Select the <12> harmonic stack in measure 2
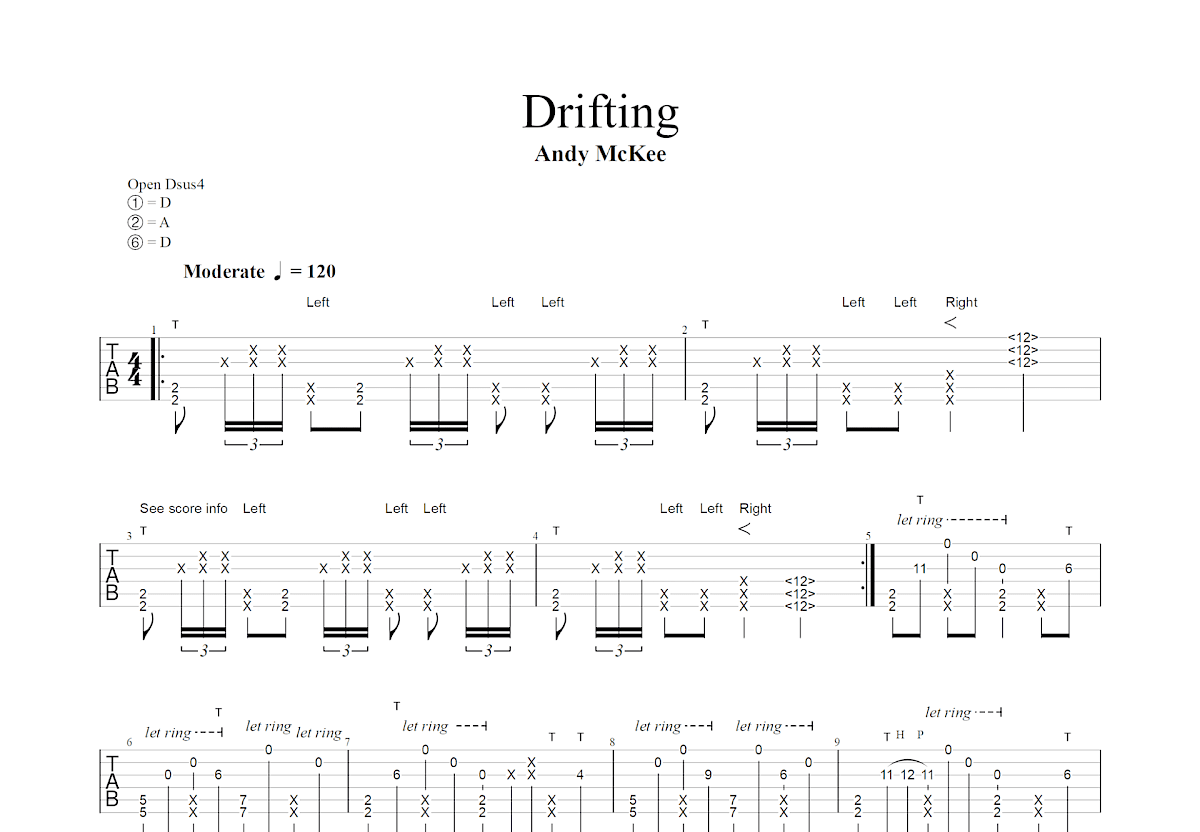1200x832 pixels. (x=1023, y=350)
